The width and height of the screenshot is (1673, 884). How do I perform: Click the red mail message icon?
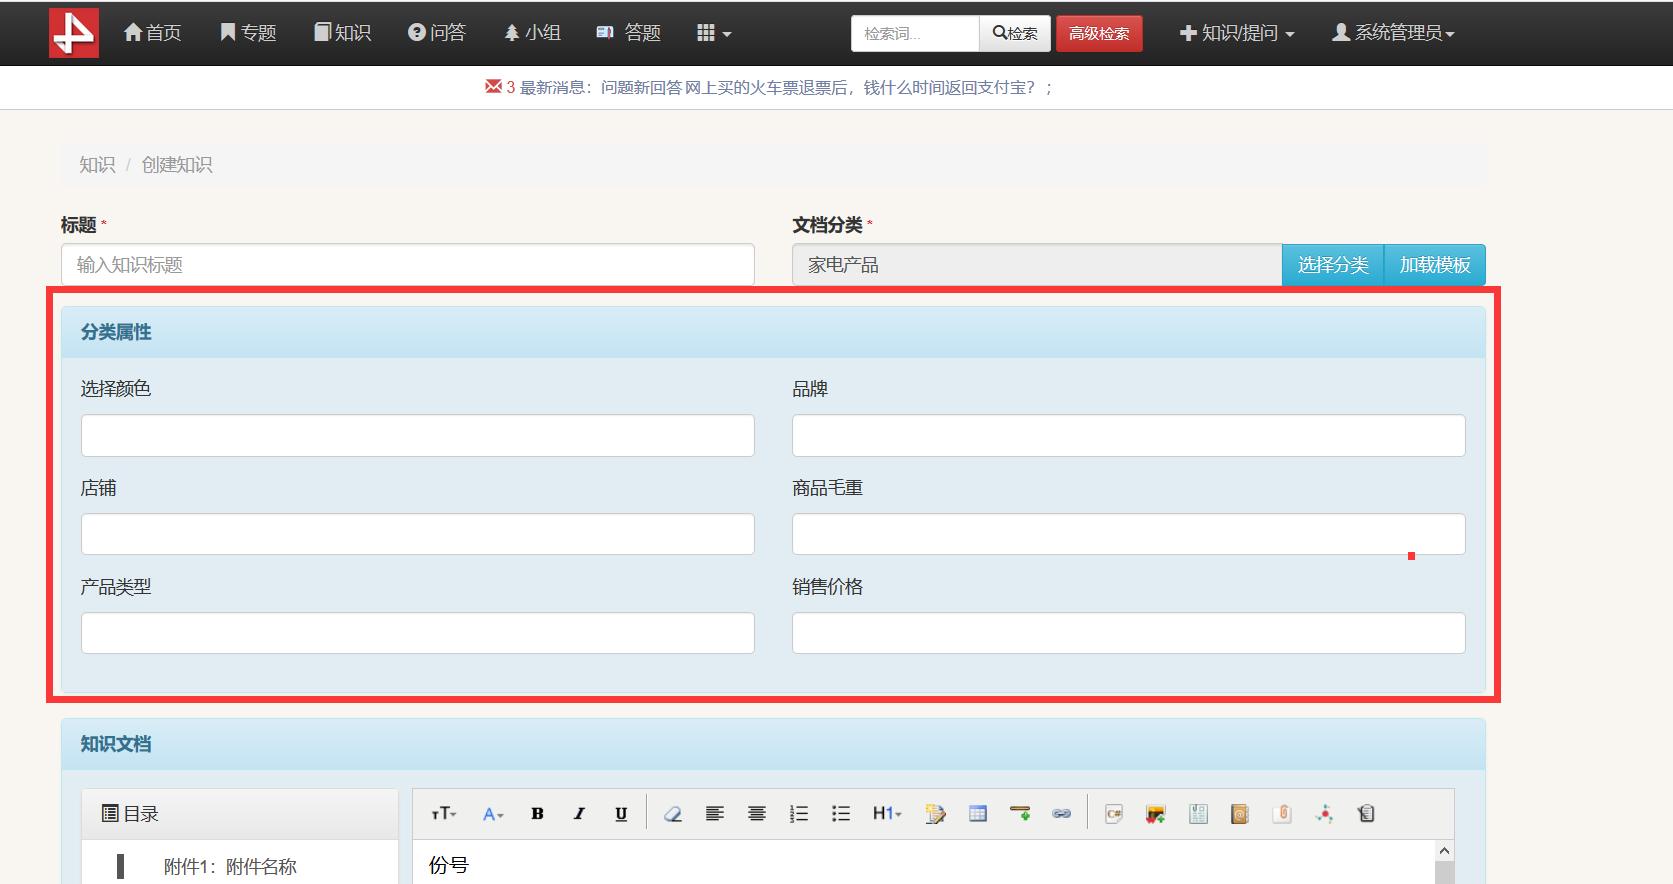[x=493, y=87]
